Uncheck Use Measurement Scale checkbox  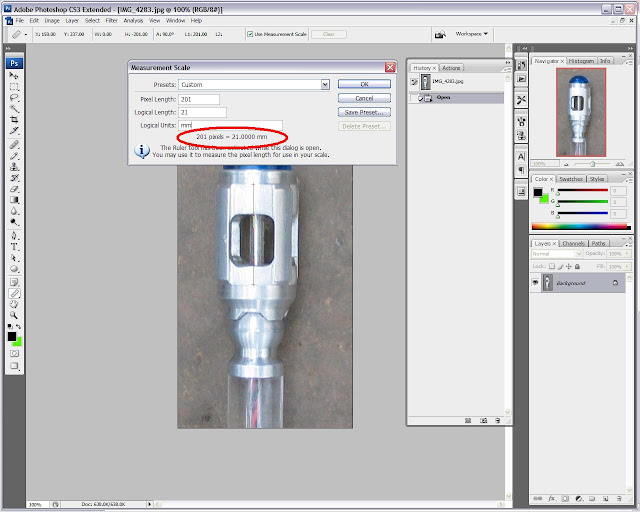(x=250, y=34)
